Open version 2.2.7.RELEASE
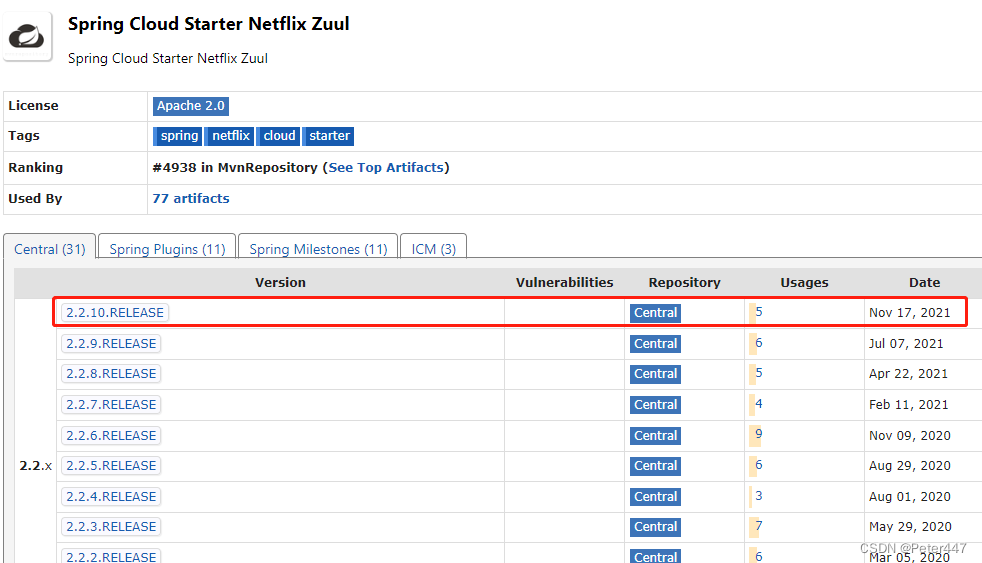This screenshot has width=982, height=563. pos(111,405)
